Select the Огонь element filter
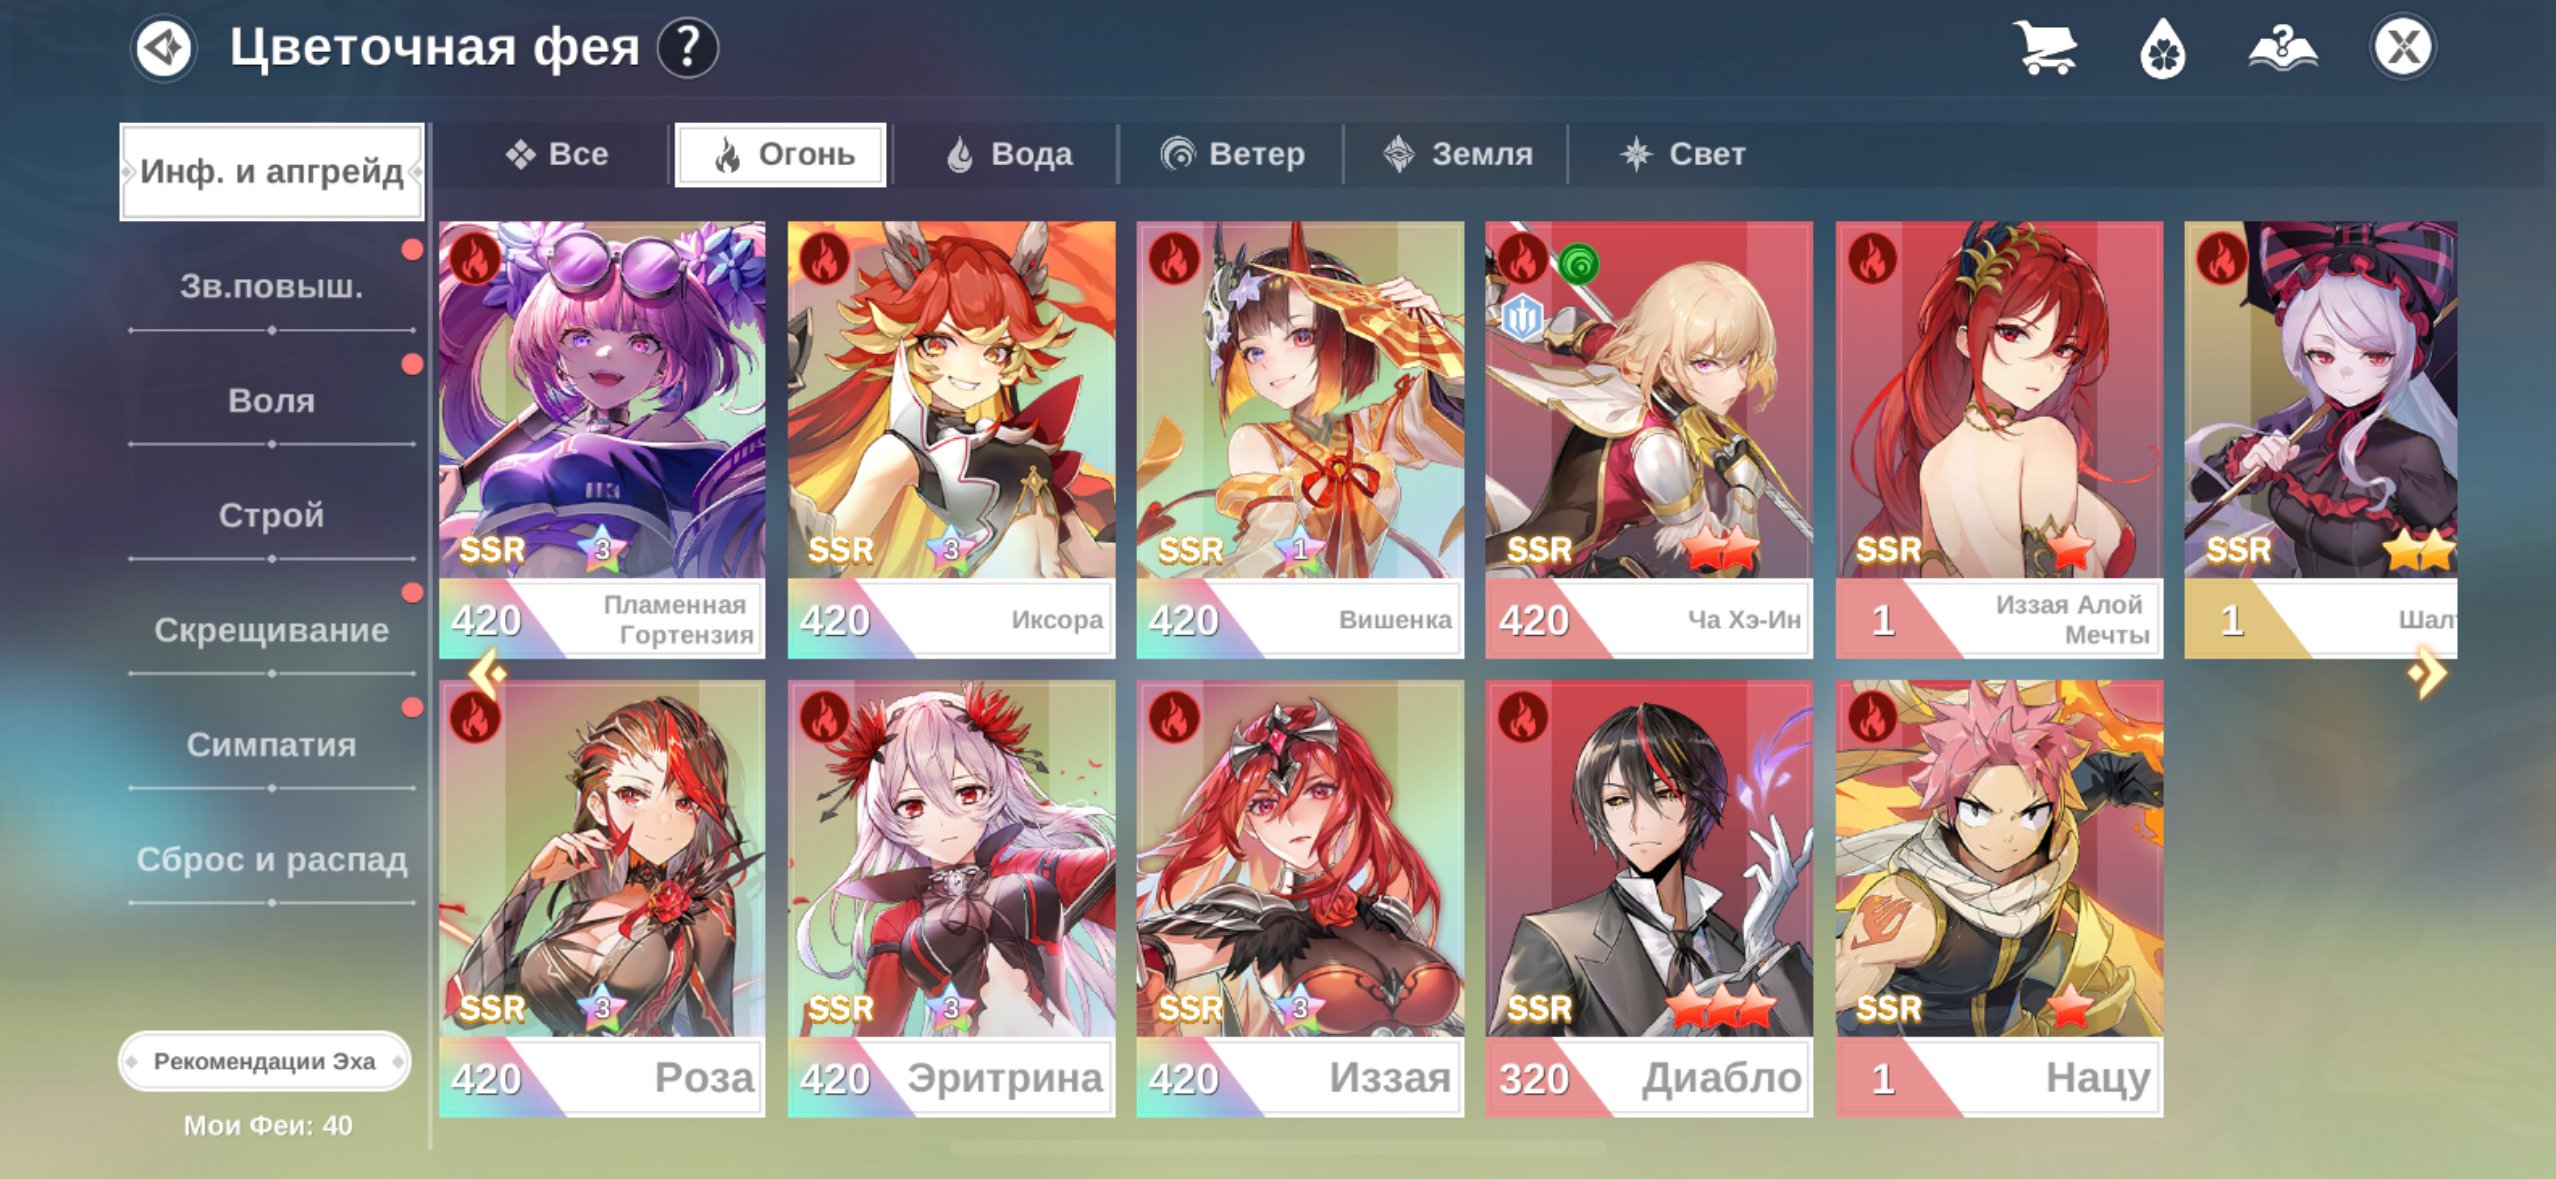Viewport: 2556px width, 1179px height. 781,154
